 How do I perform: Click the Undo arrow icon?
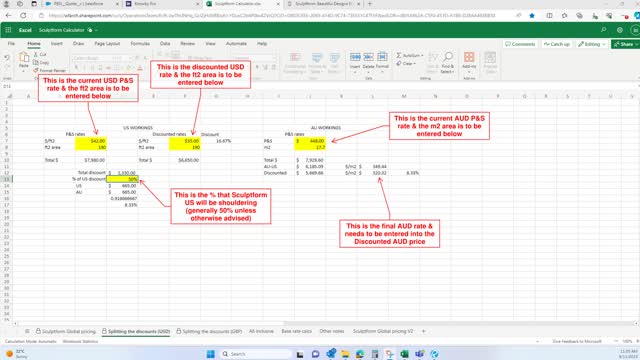[7, 58]
